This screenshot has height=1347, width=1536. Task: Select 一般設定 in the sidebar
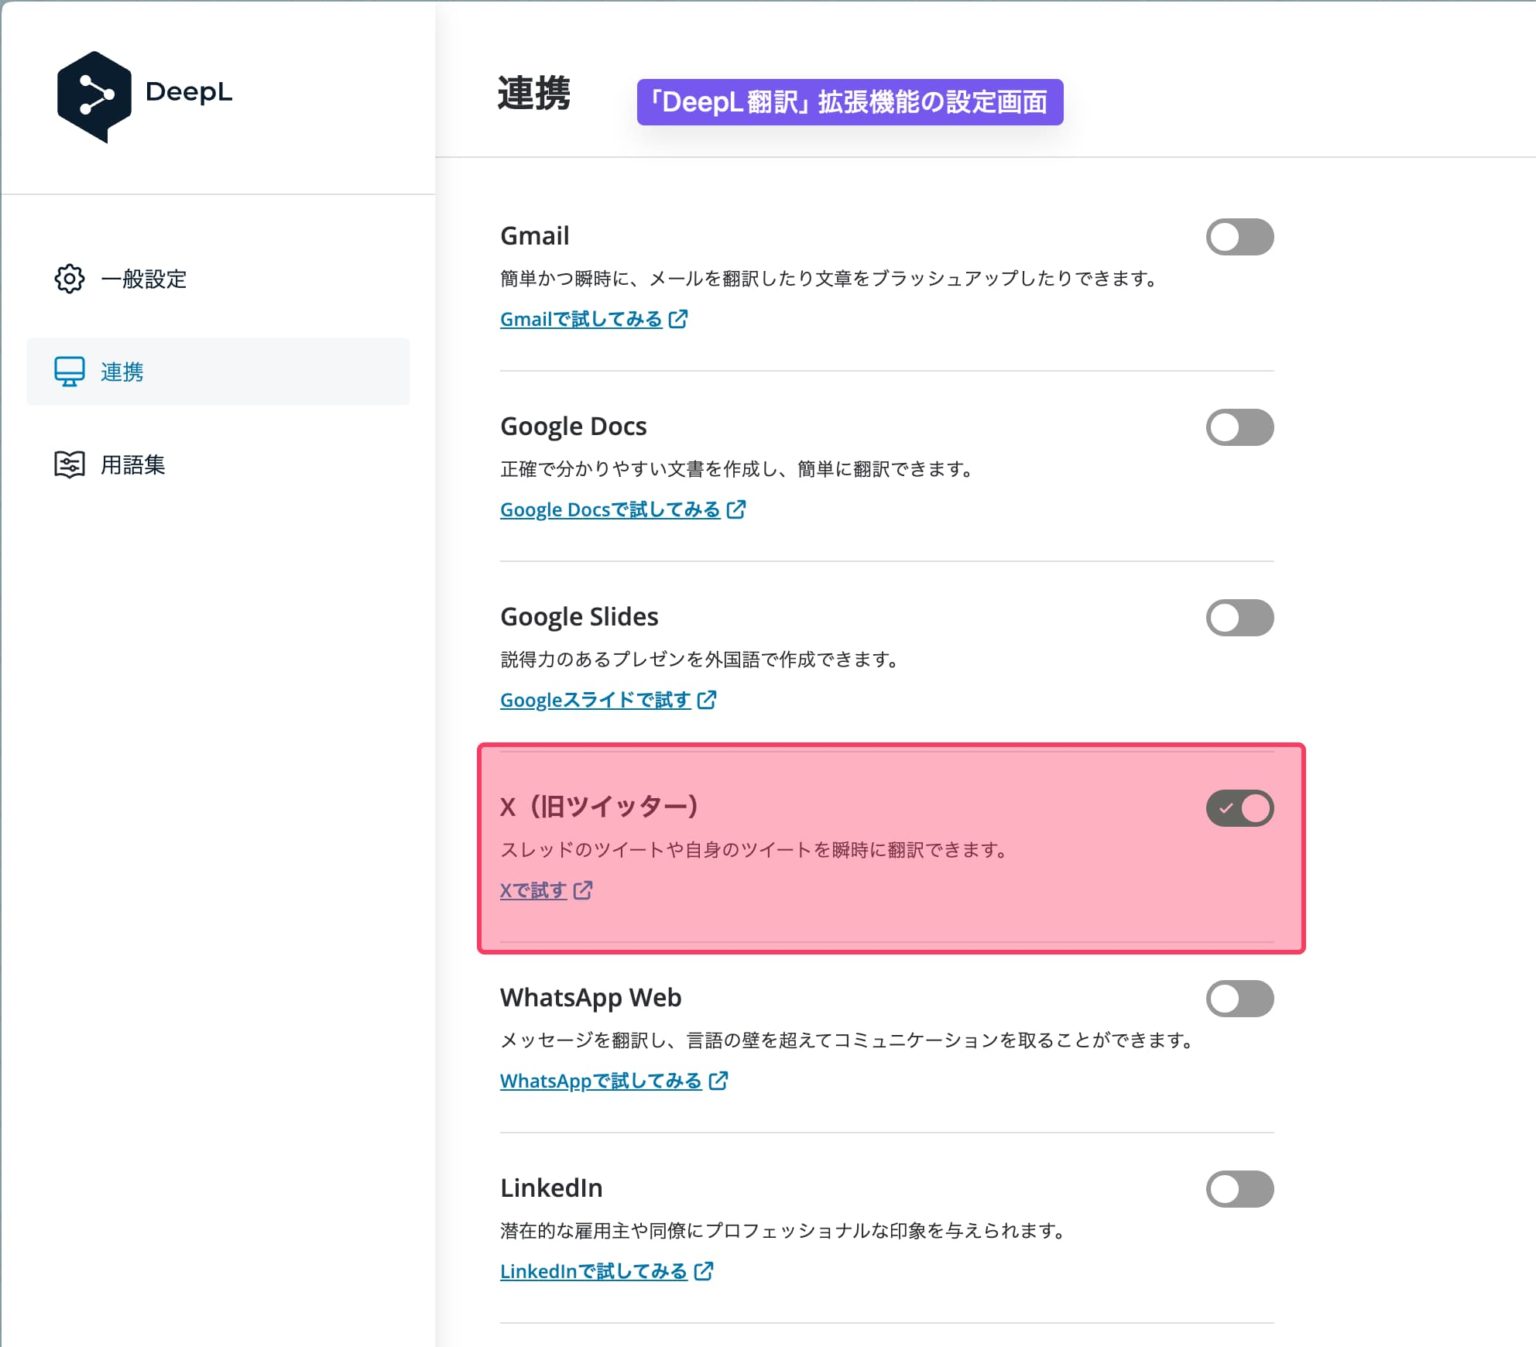tap(143, 279)
